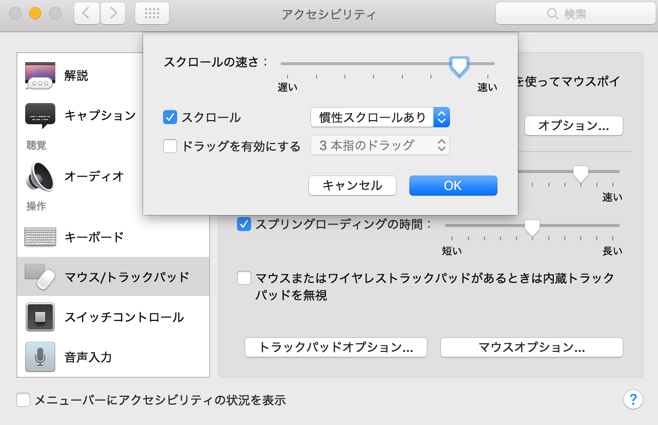Uncheck the スクロール checkbox
The height and width of the screenshot is (425, 658).
pos(170,117)
